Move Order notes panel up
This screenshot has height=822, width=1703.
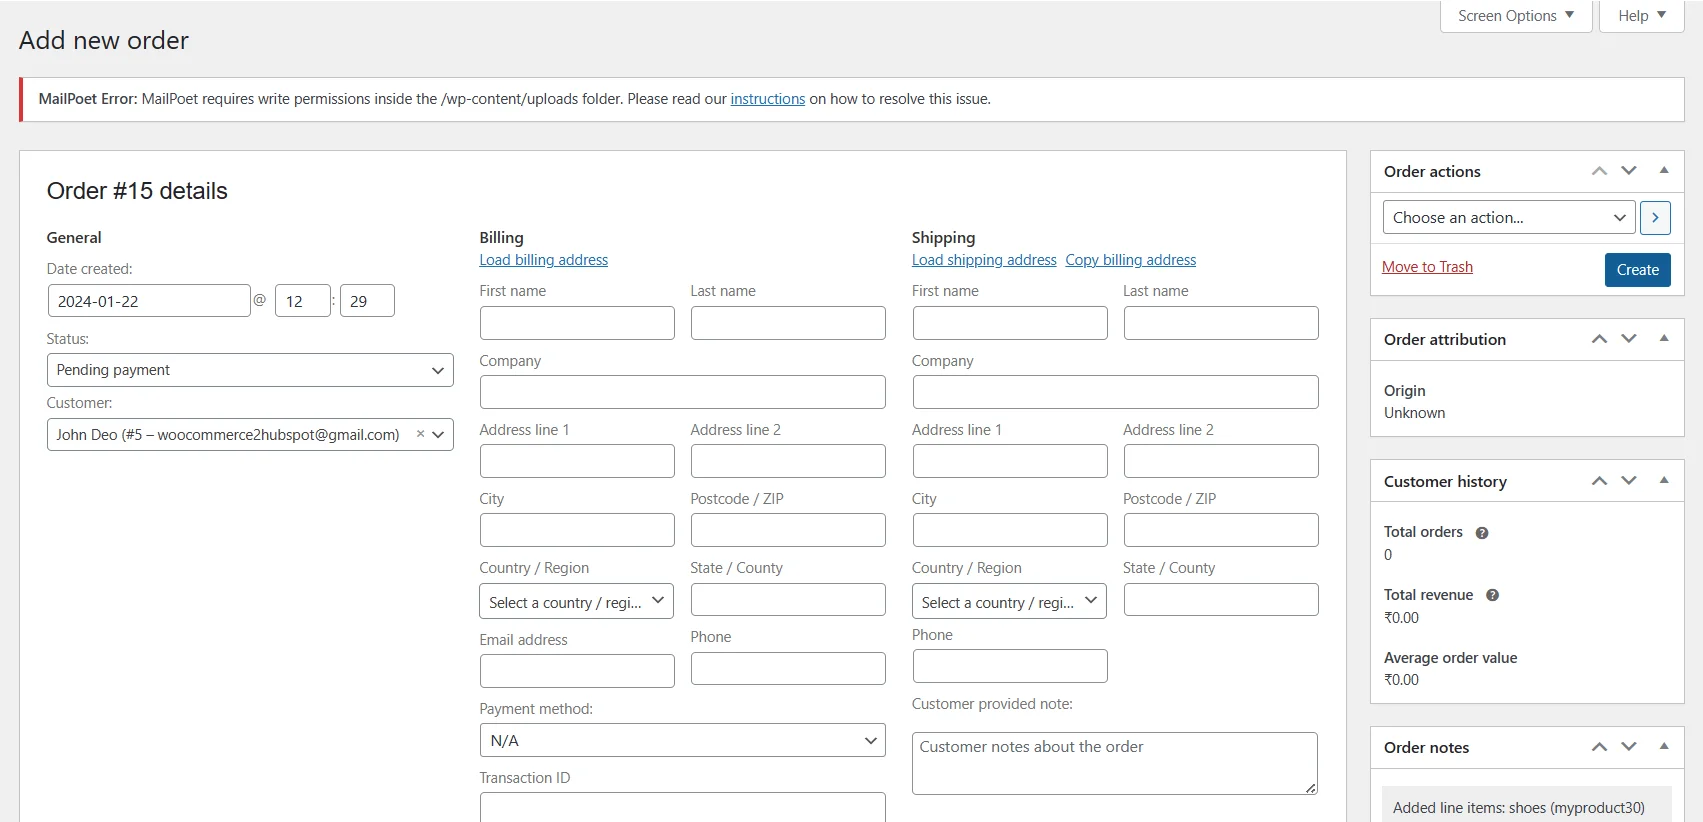click(1599, 747)
